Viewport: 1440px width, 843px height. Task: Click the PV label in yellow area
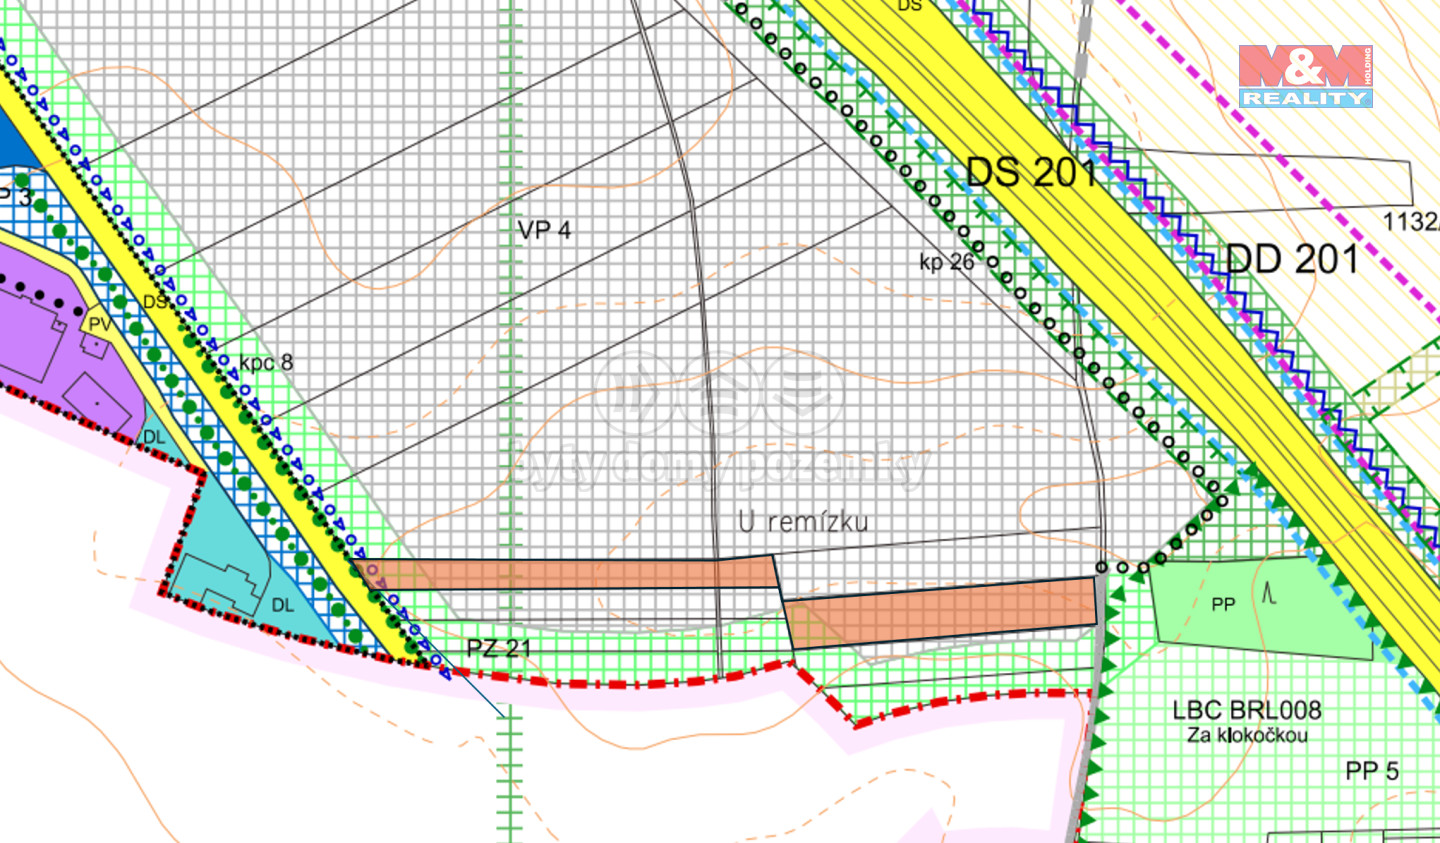click(x=99, y=324)
